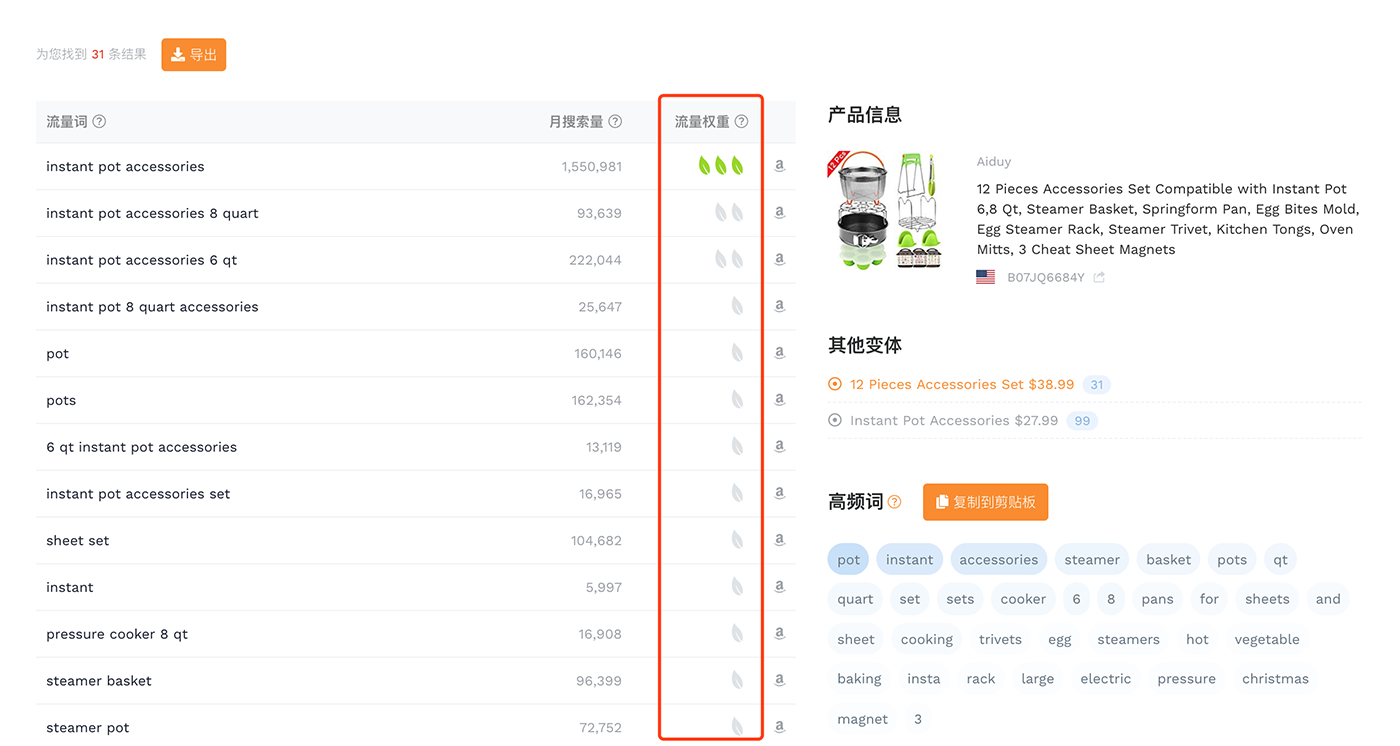The width and height of the screenshot is (1400, 746).
Task: Open the 高频词 help tooltip
Action: click(894, 501)
